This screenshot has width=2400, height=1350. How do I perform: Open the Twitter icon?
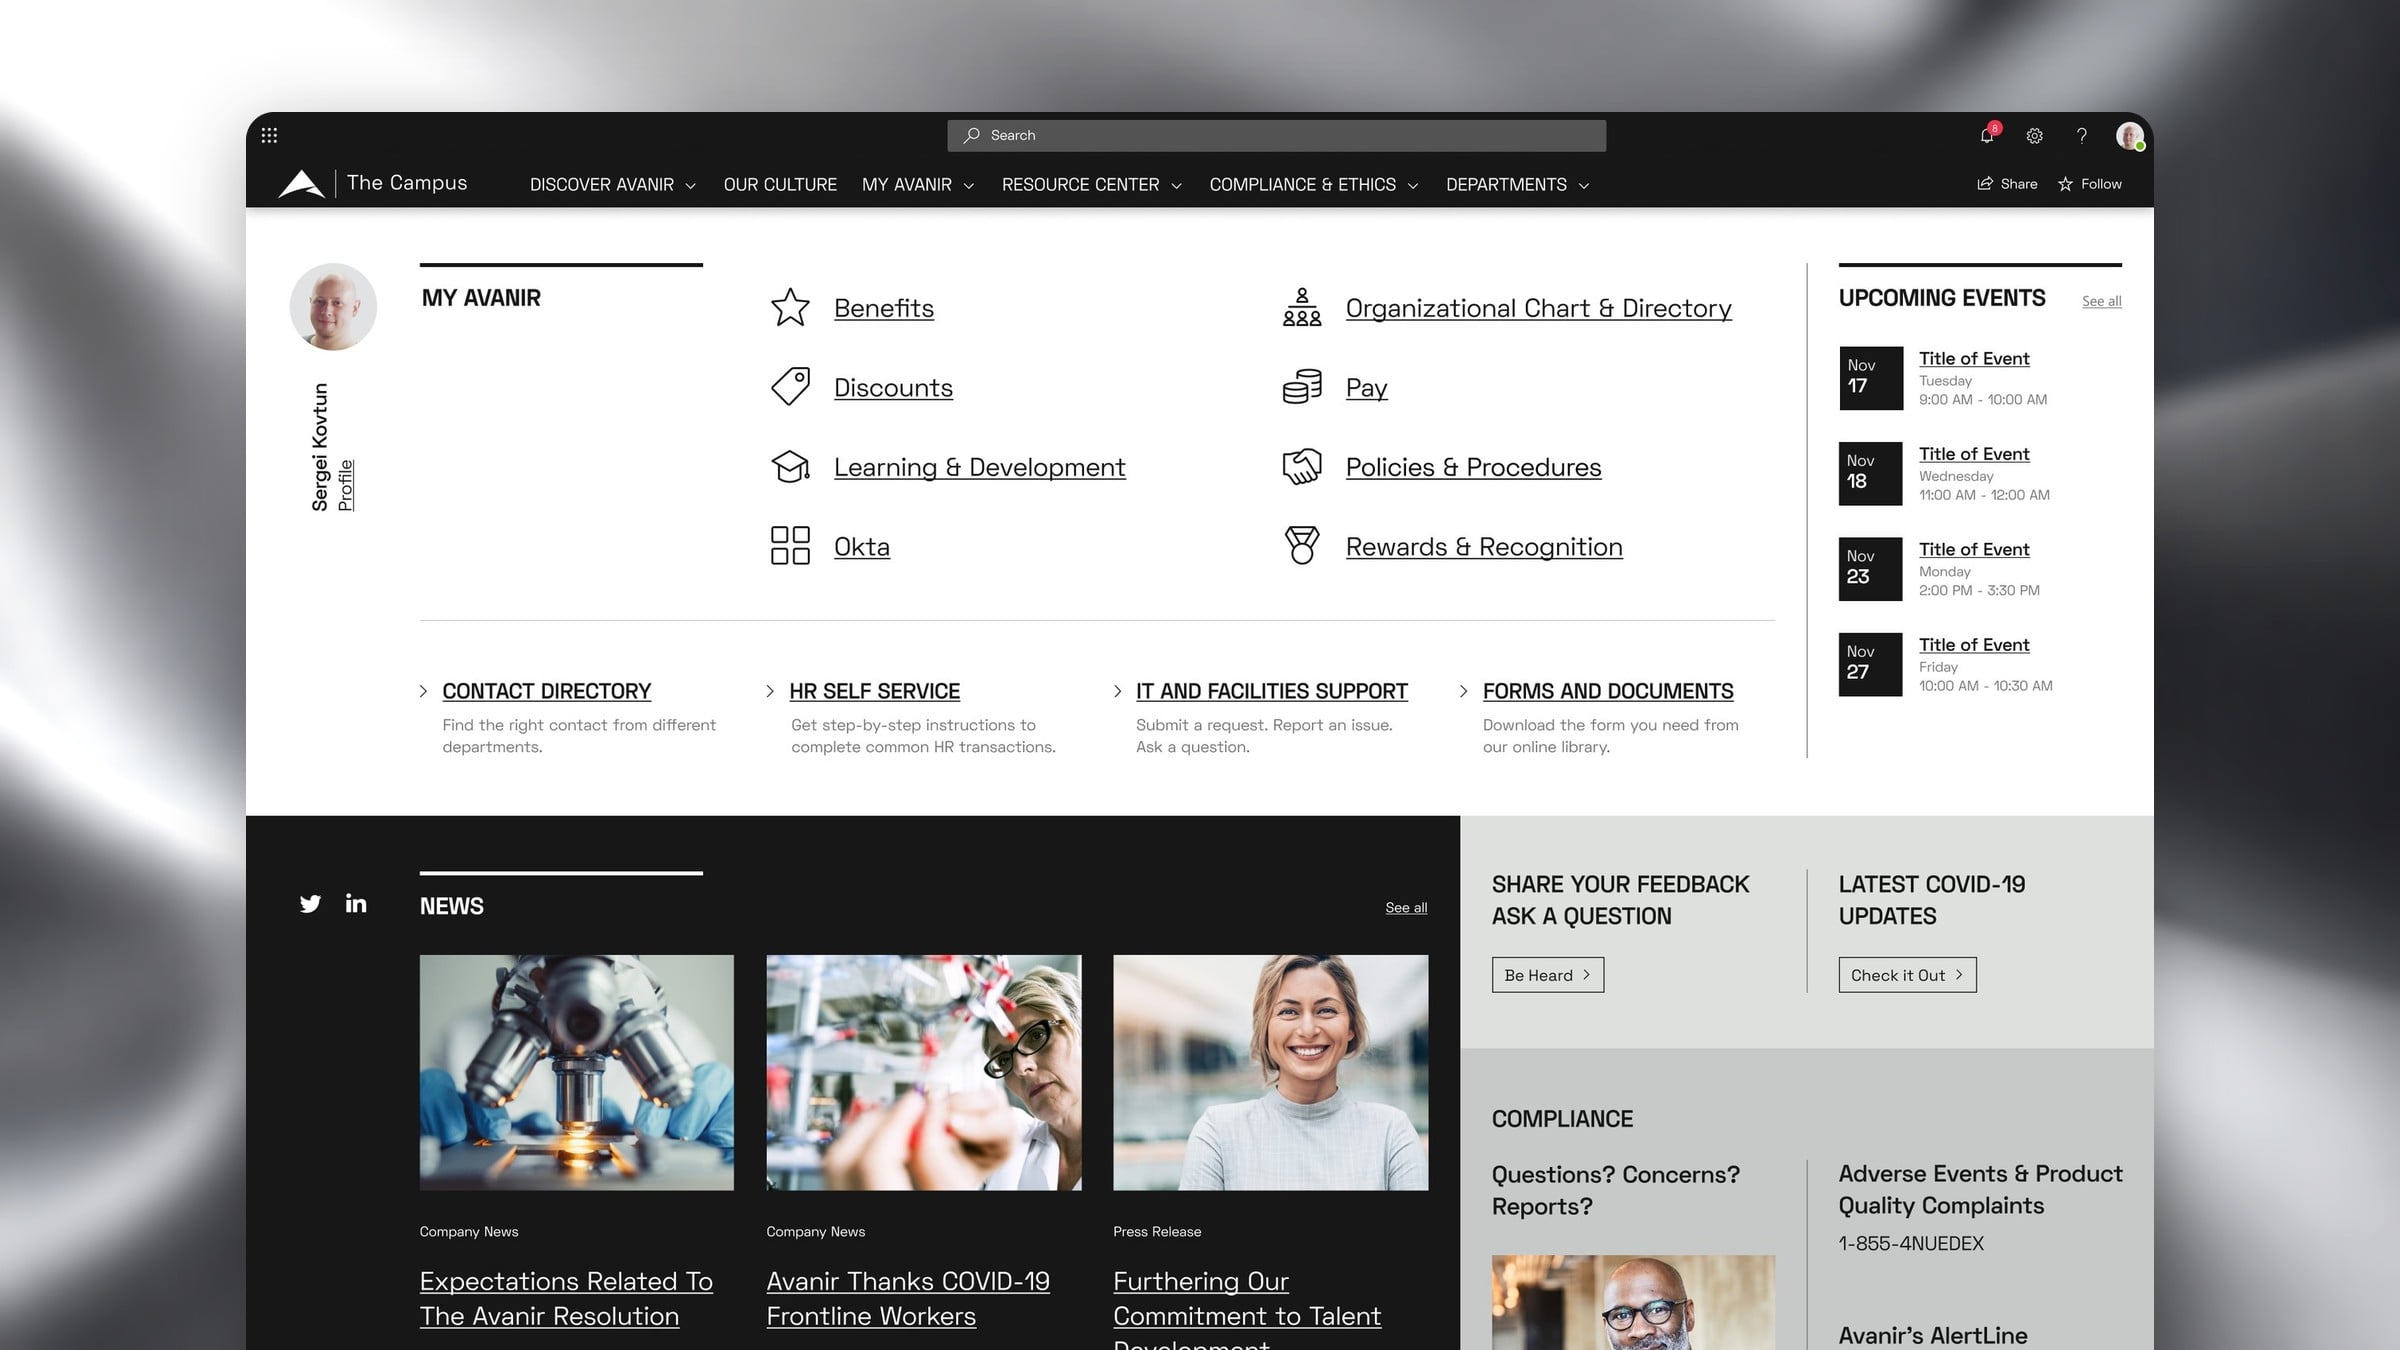310,904
